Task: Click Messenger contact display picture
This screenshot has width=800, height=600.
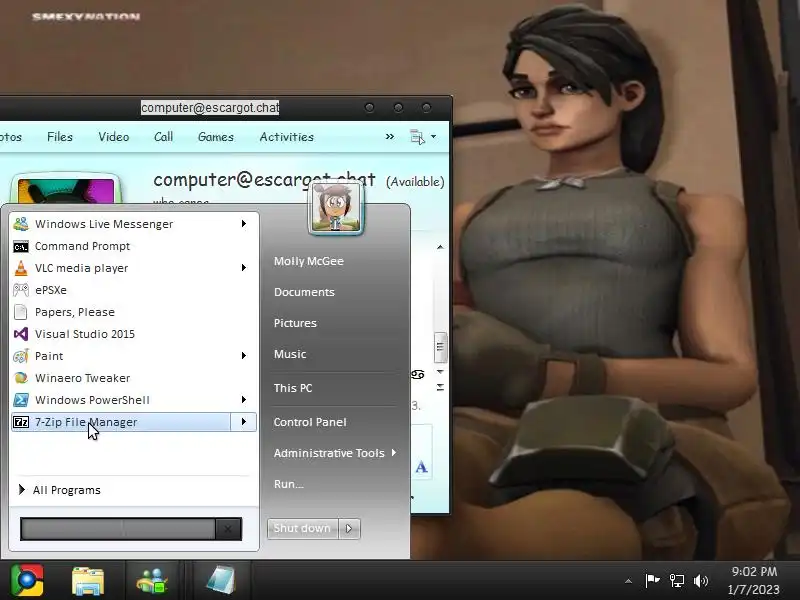Action: (x=66, y=190)
